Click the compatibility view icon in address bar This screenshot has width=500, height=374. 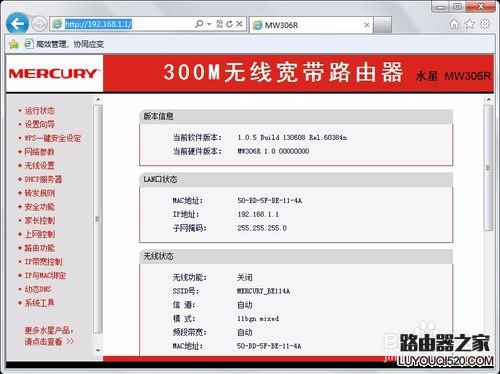pos(219,24)
